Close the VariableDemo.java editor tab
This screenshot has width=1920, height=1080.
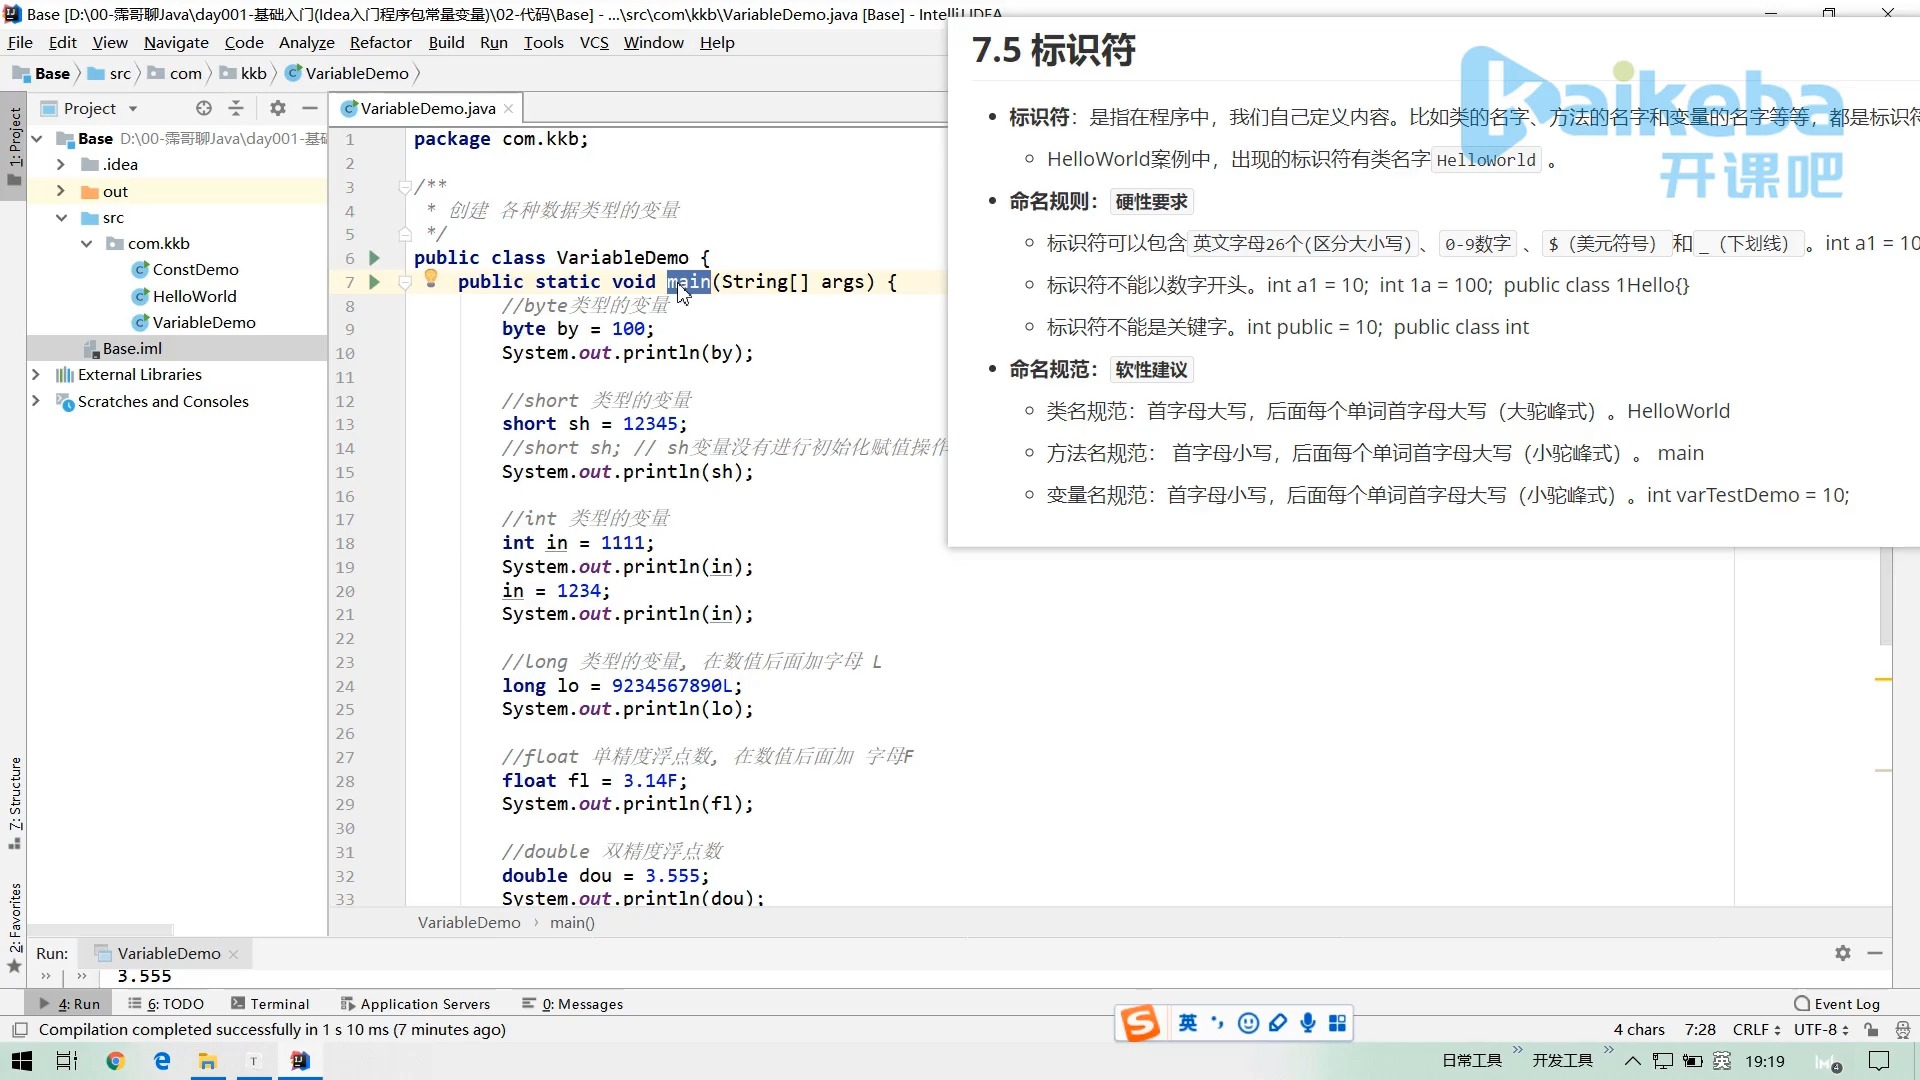[x=509, y=108]
